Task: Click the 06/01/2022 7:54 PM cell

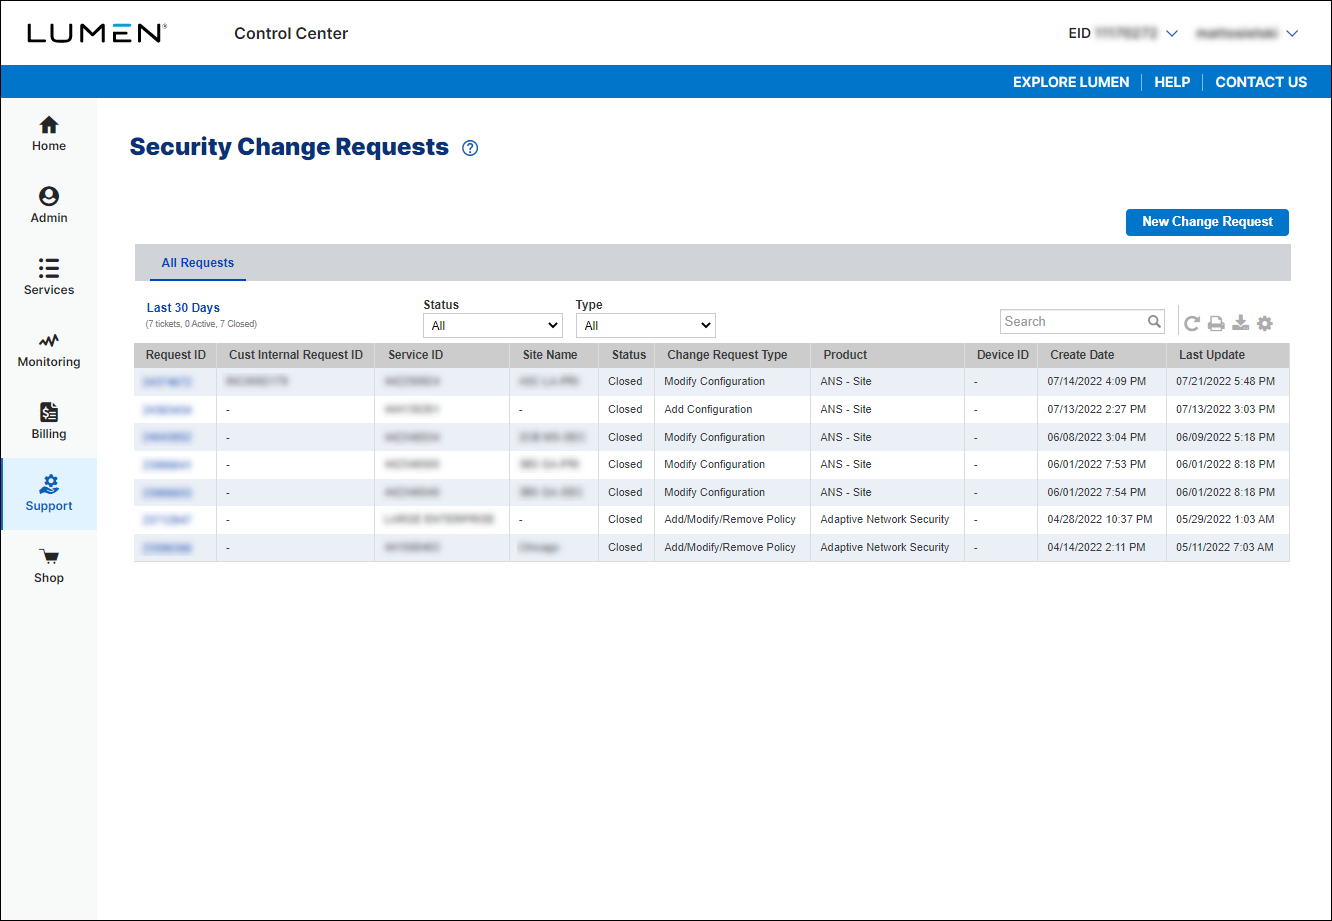Action: (1096, 492)
